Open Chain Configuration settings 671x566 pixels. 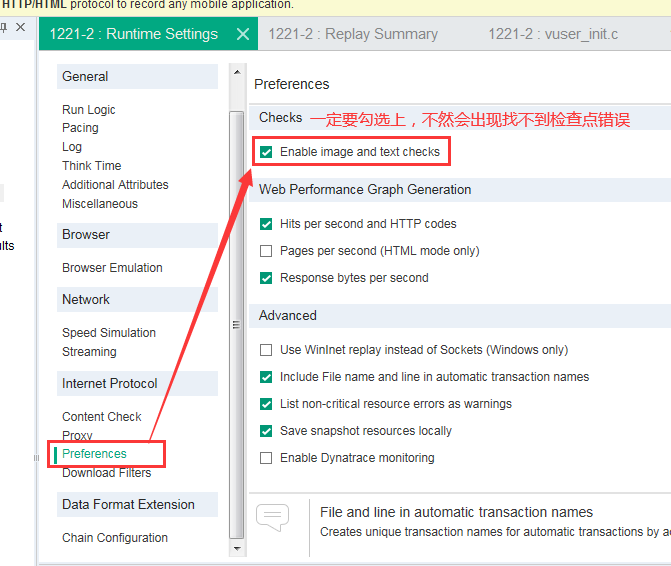[115, 538]
